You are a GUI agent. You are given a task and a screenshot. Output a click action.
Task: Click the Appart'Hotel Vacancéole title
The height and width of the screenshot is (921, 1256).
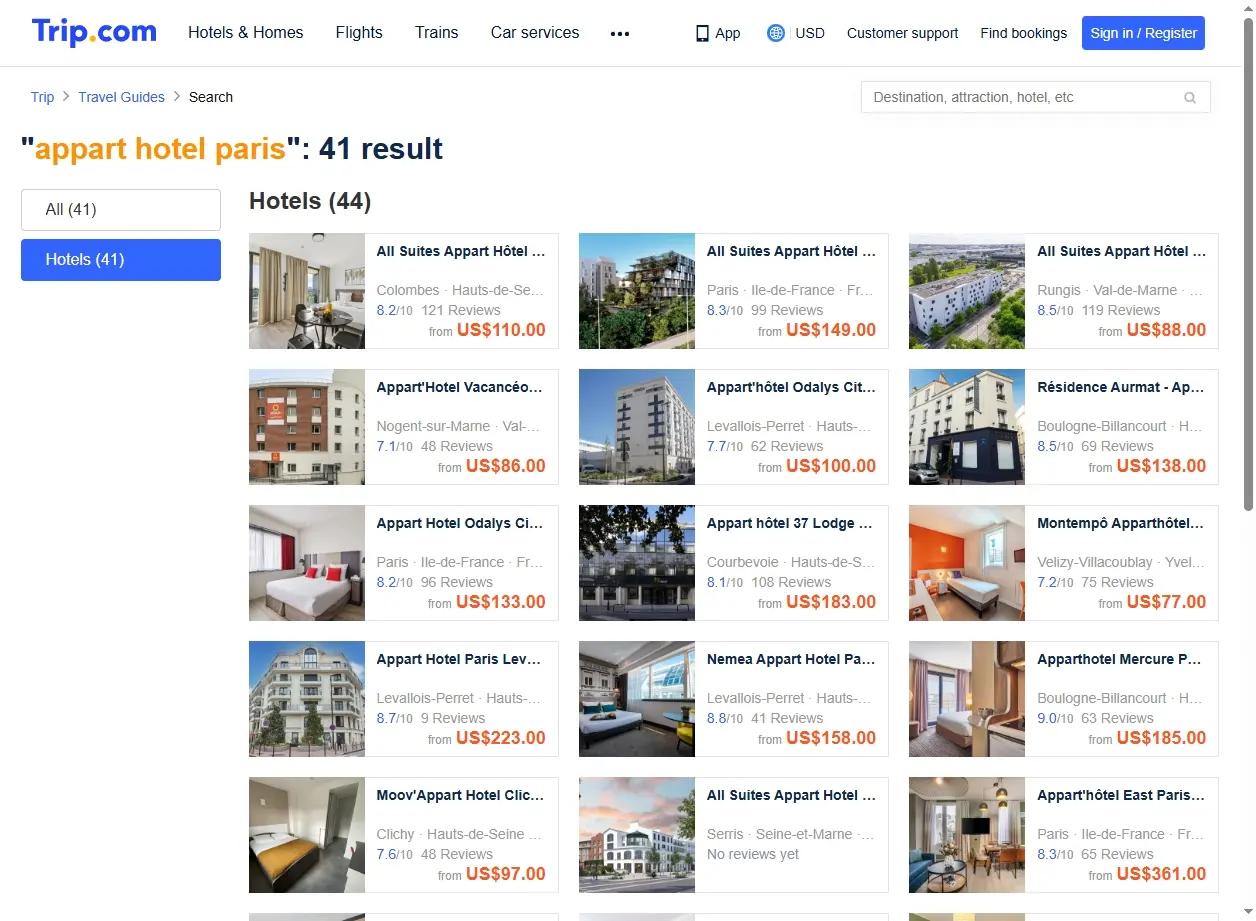coord(460,387)
